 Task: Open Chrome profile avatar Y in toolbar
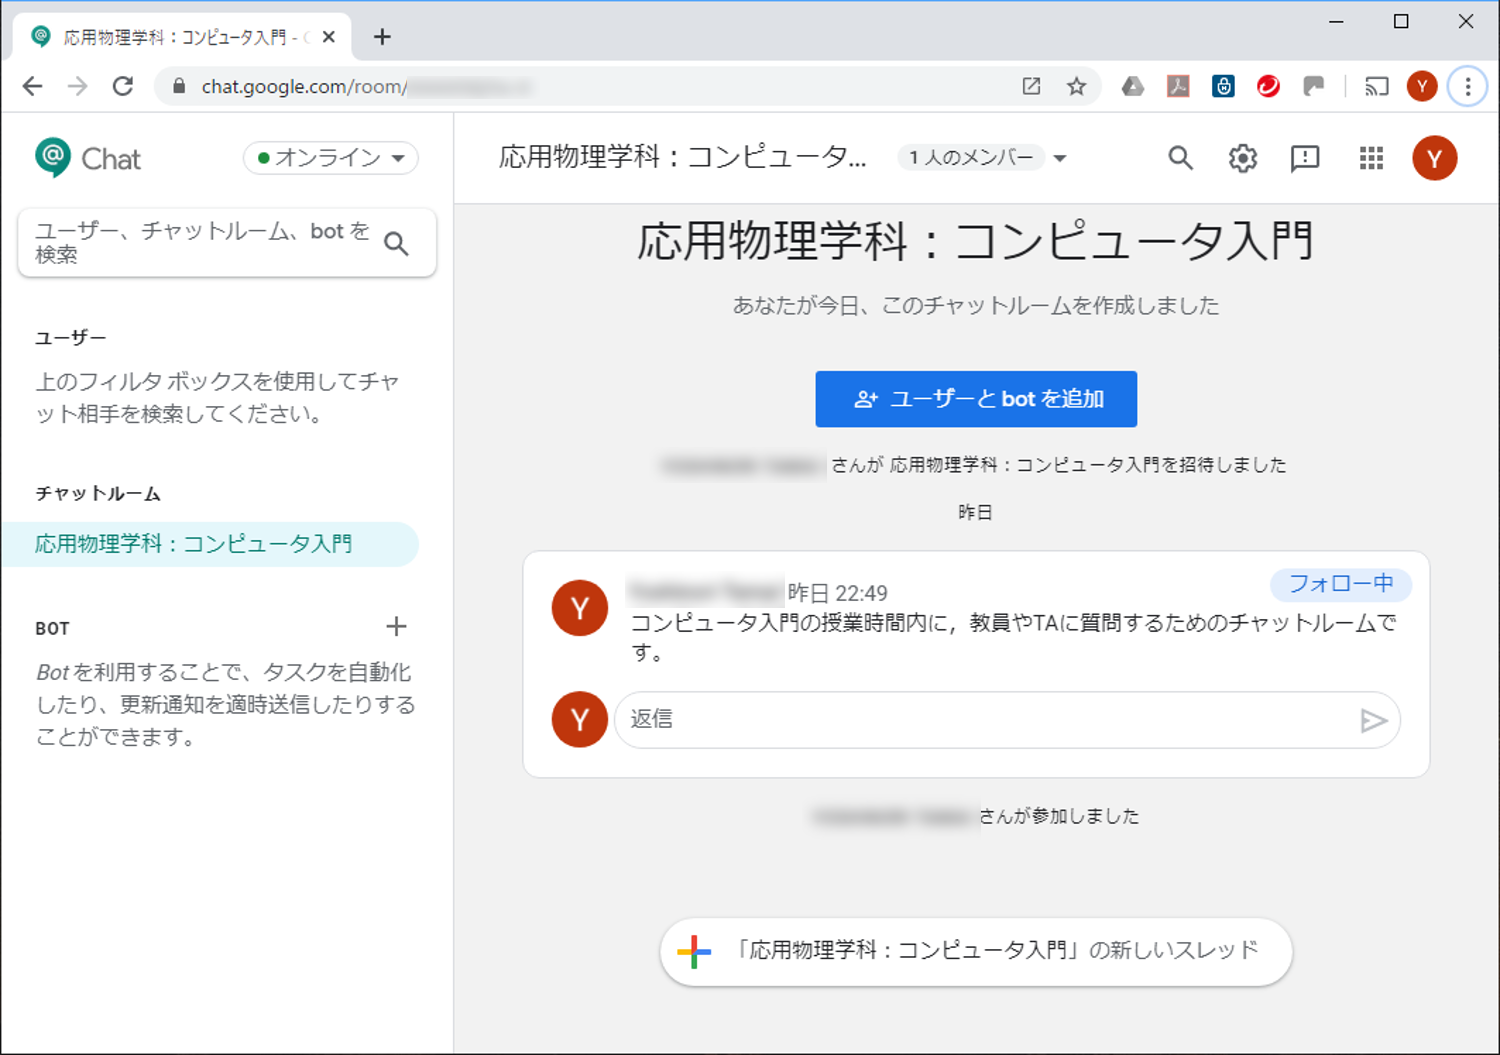click(1421, 86)
